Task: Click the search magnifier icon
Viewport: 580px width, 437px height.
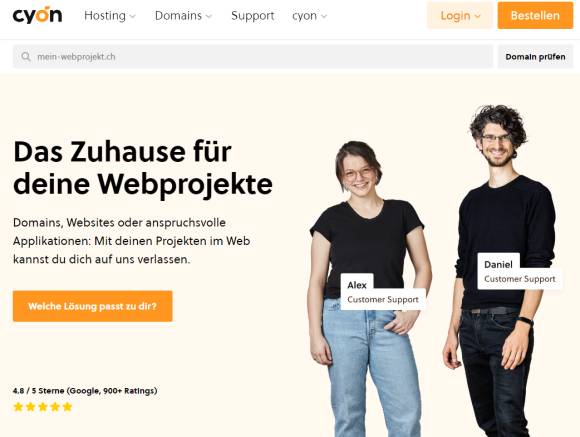Action: click(26, 57)
